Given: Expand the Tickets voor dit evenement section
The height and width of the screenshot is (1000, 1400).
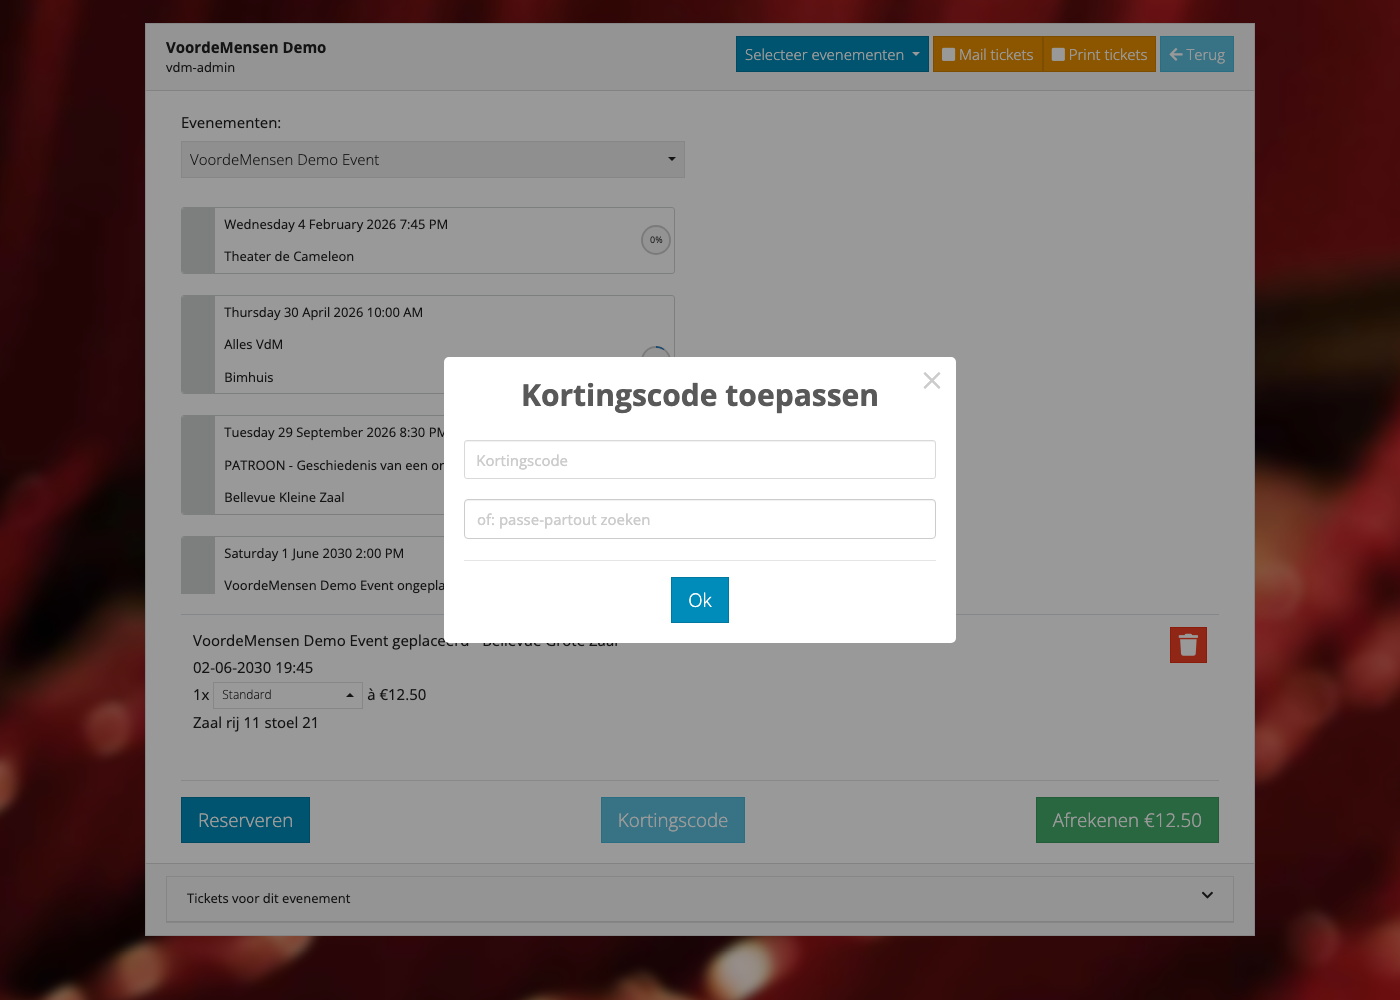Looking at the screenshot, I should [x=700, y=898].
